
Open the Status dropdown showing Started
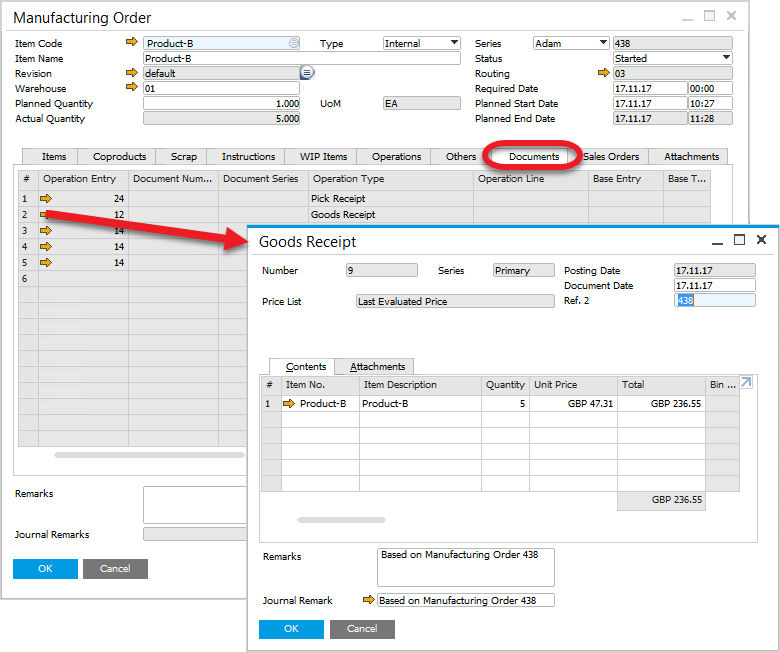coord(726,58)
